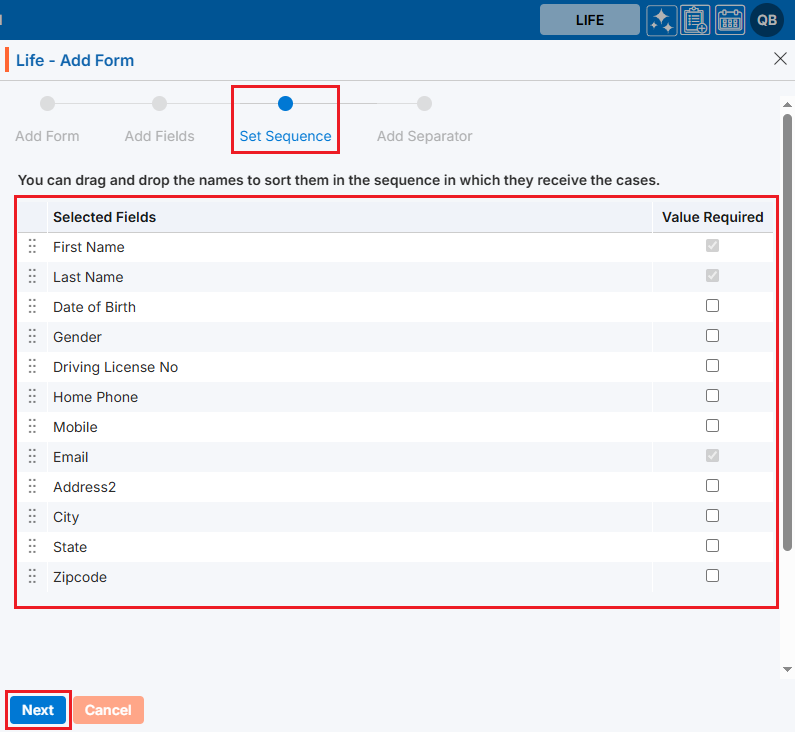This screenshot has height=732, width=795.
Task: Click the drag handle for Zipcode row
Action: coord(32,576)
